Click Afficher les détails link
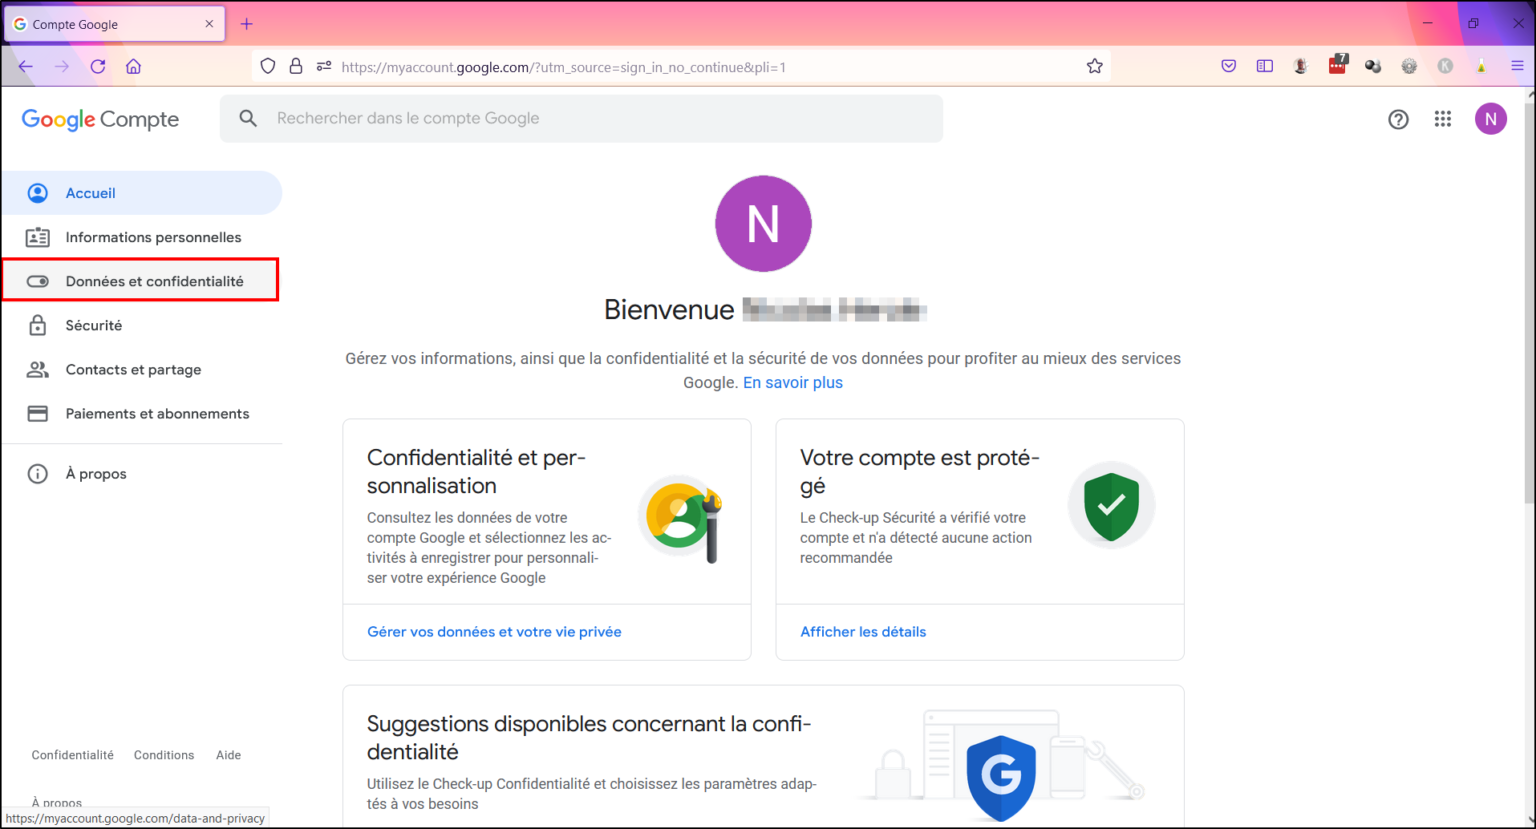Screen dimensions: 1536x829 (x=863, y=632)
